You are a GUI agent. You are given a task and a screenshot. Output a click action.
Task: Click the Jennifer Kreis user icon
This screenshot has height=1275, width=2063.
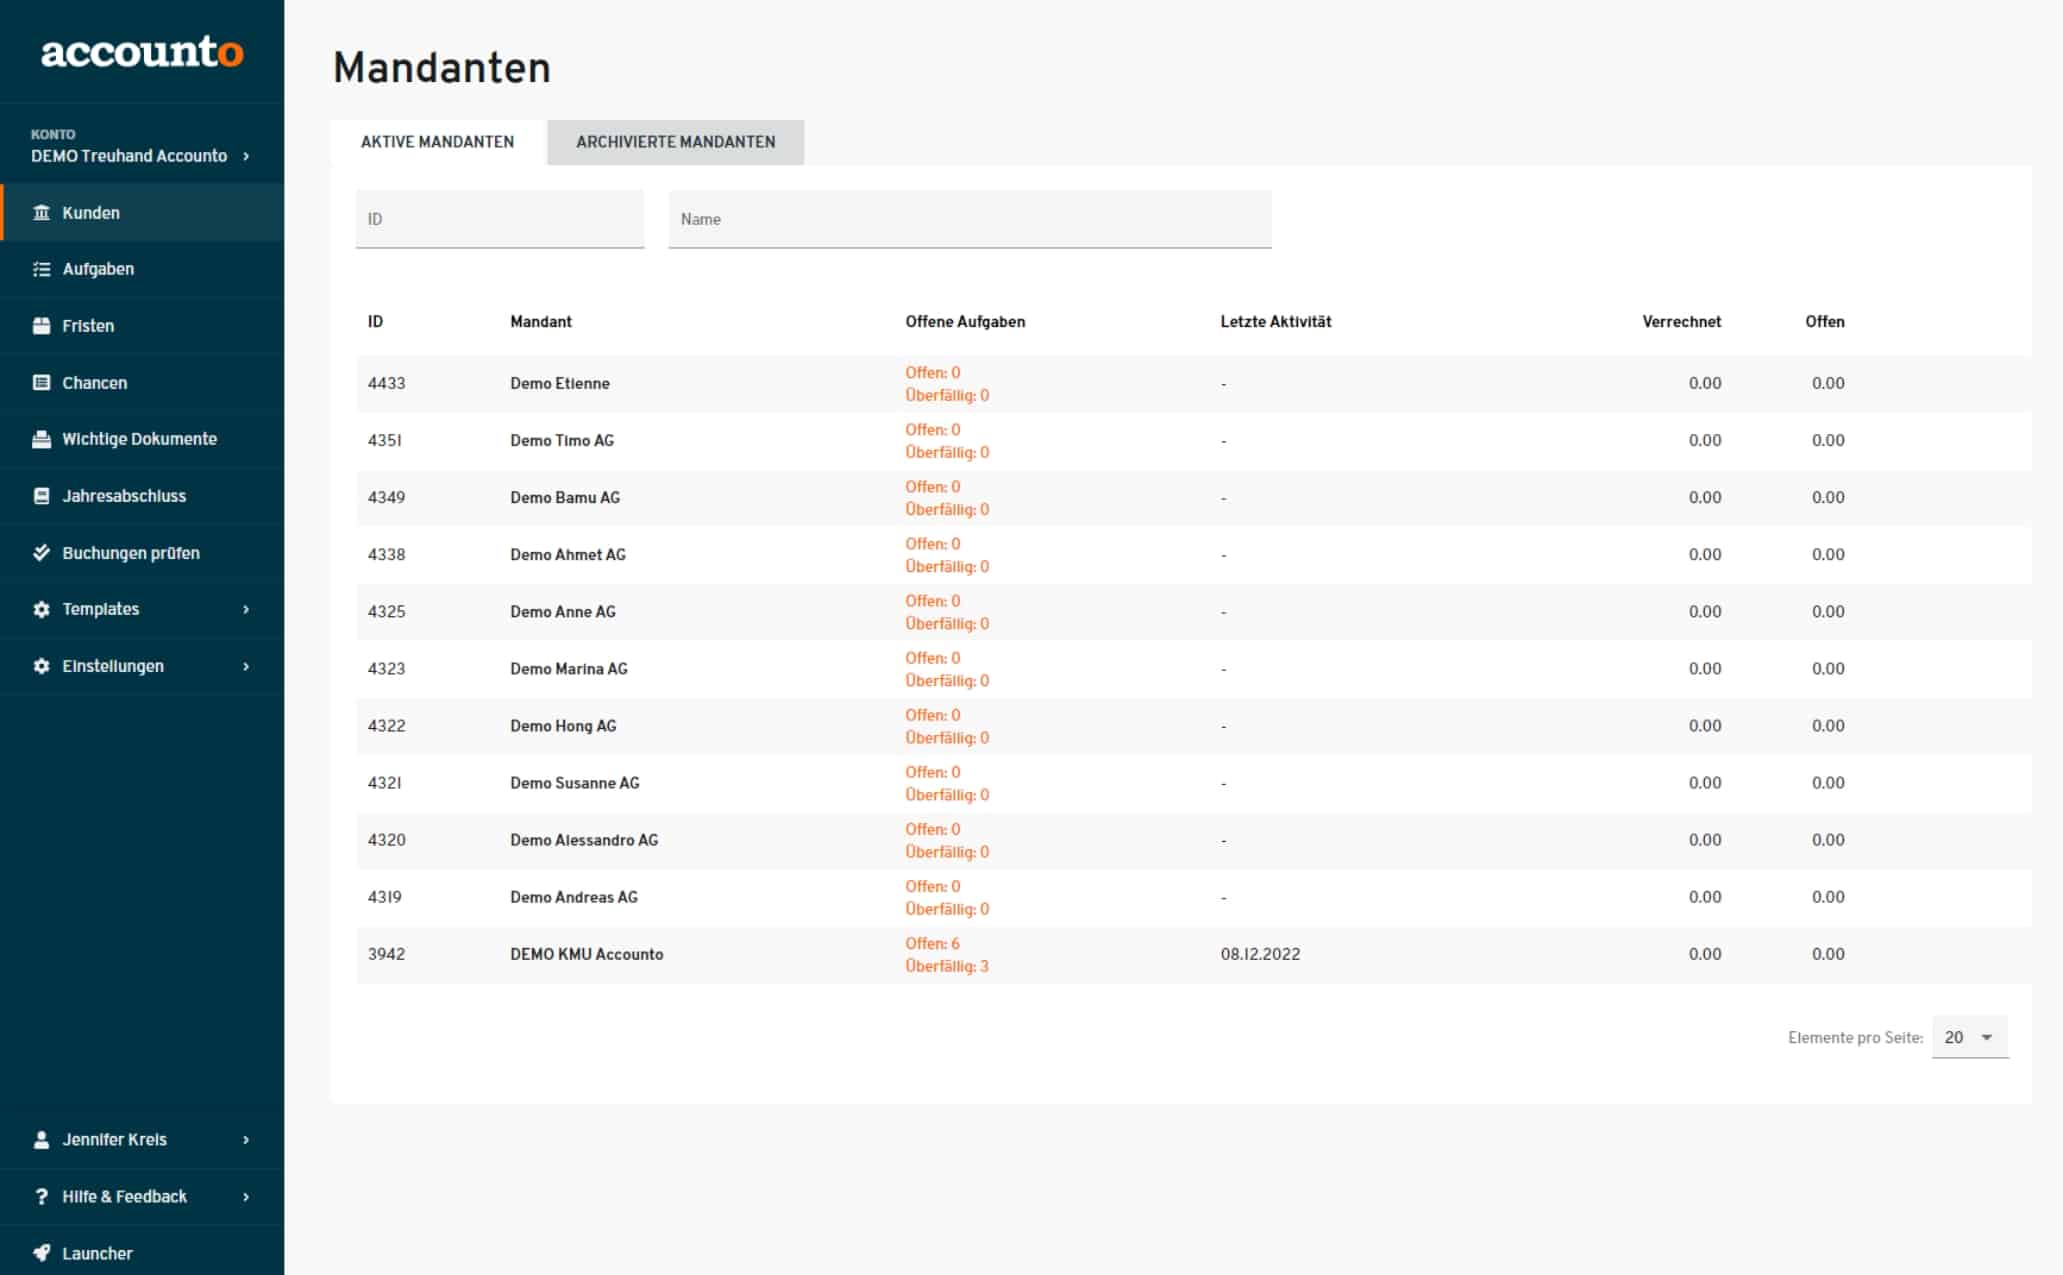pos(41,1140)
